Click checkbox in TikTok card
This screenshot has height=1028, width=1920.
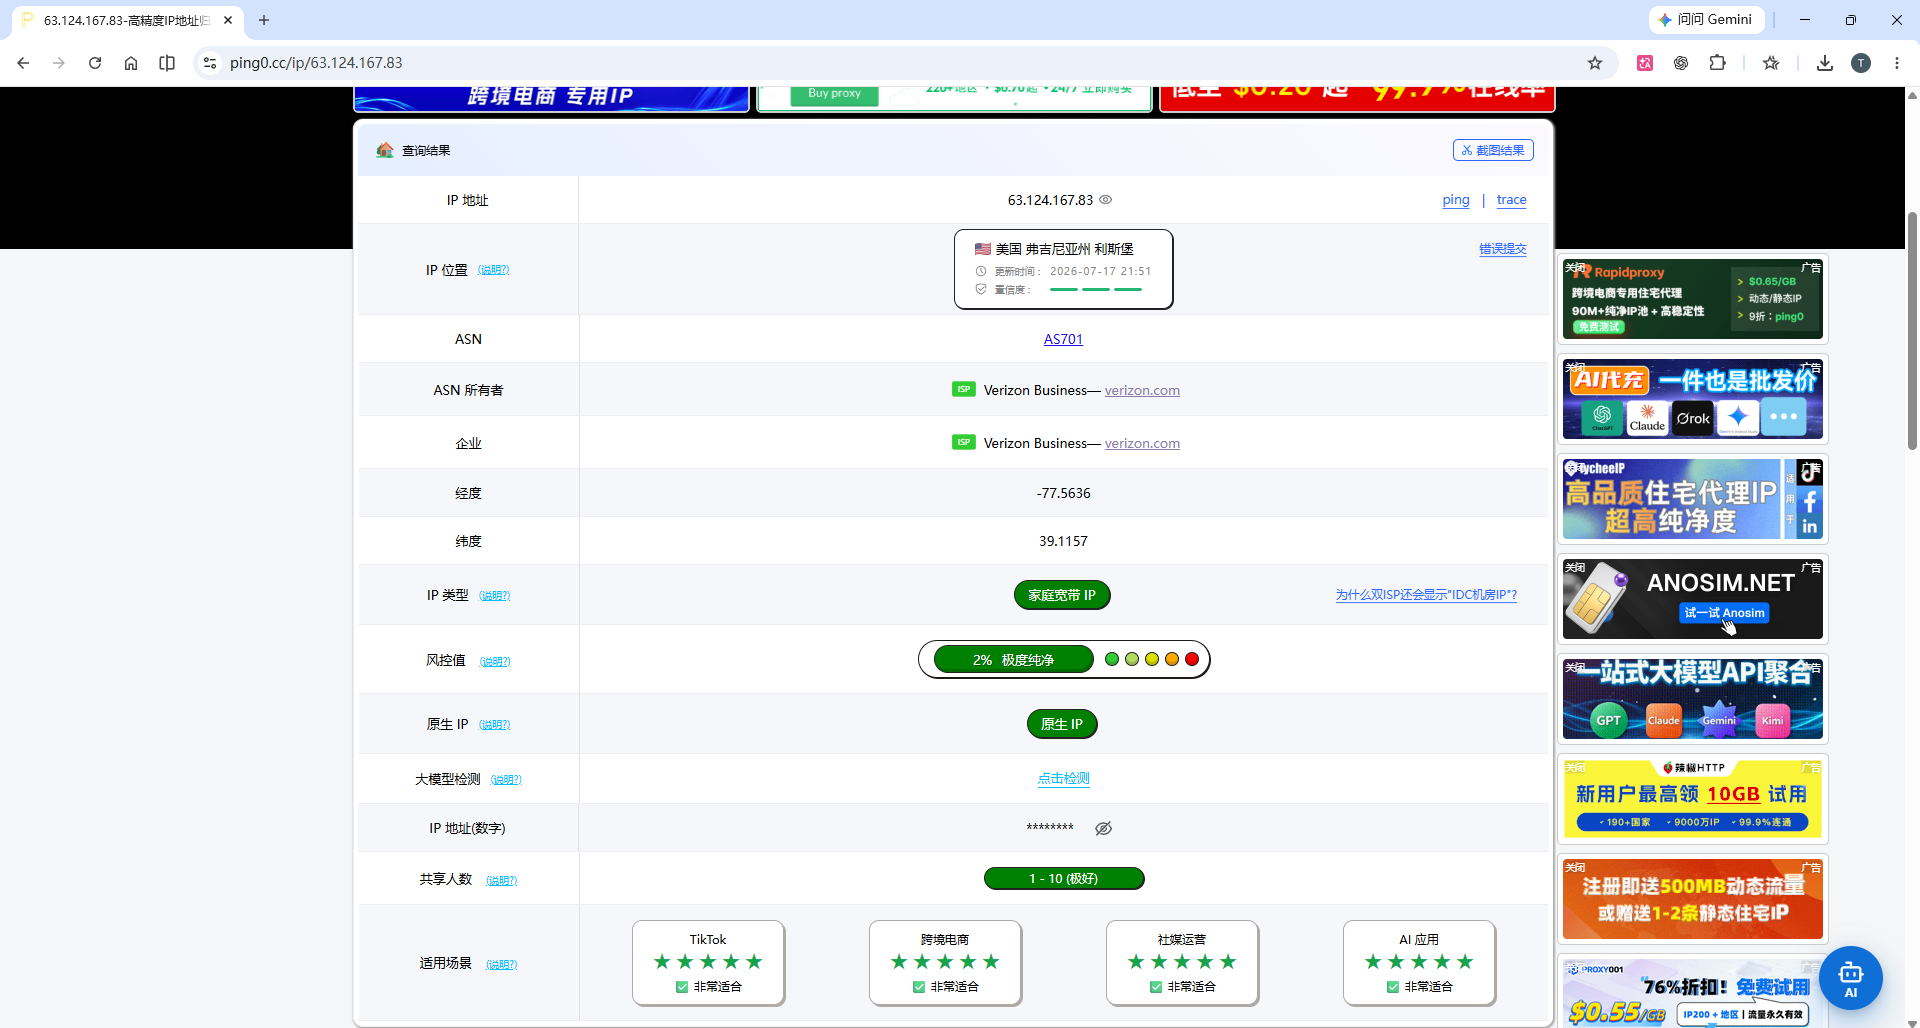click(x=682, y=987)
